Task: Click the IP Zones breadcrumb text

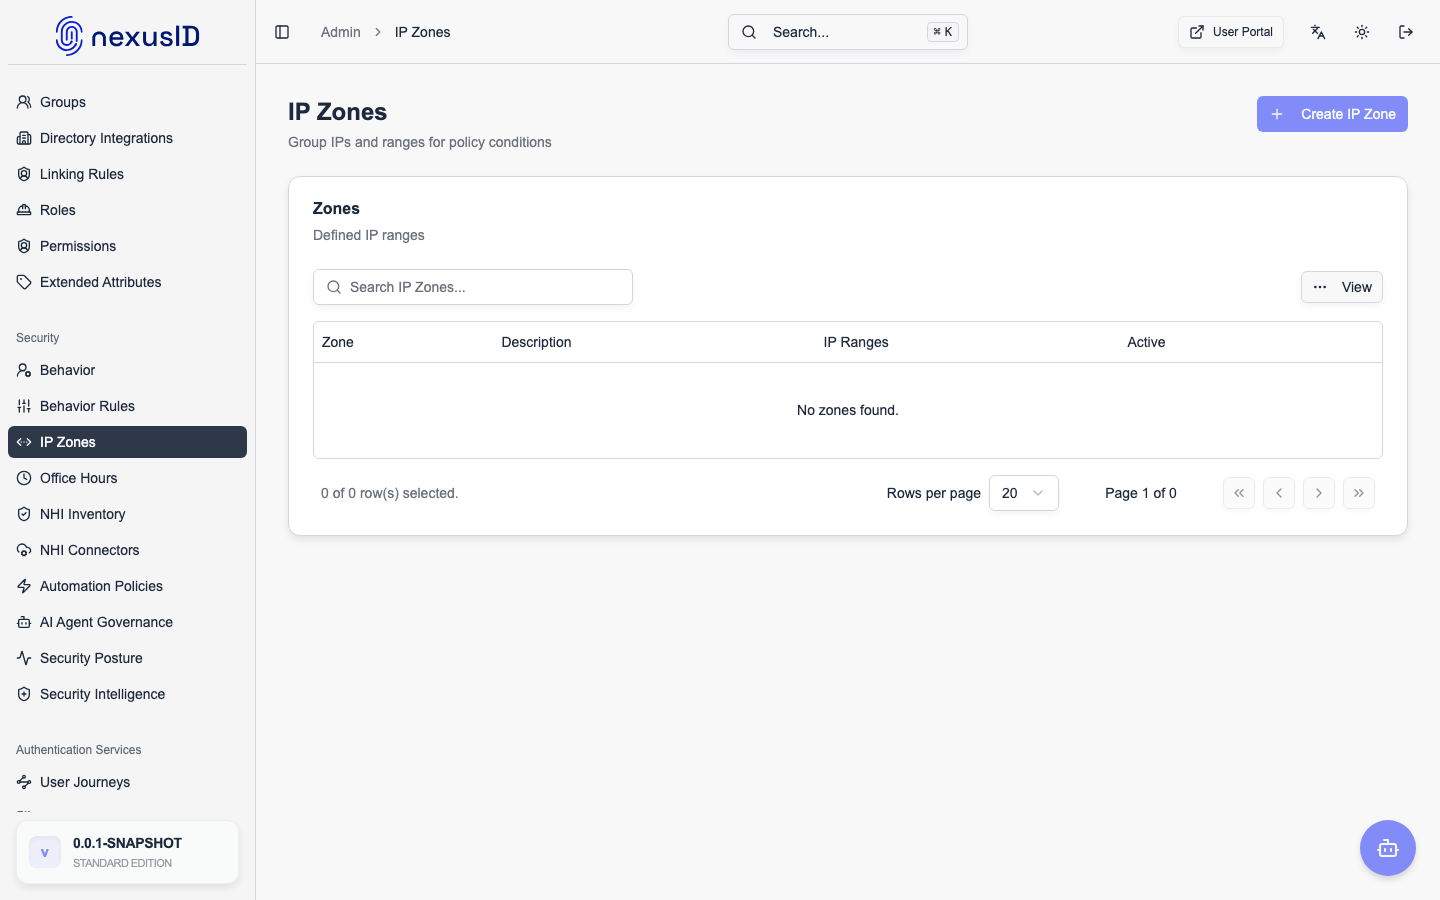Action: point(422,32)
